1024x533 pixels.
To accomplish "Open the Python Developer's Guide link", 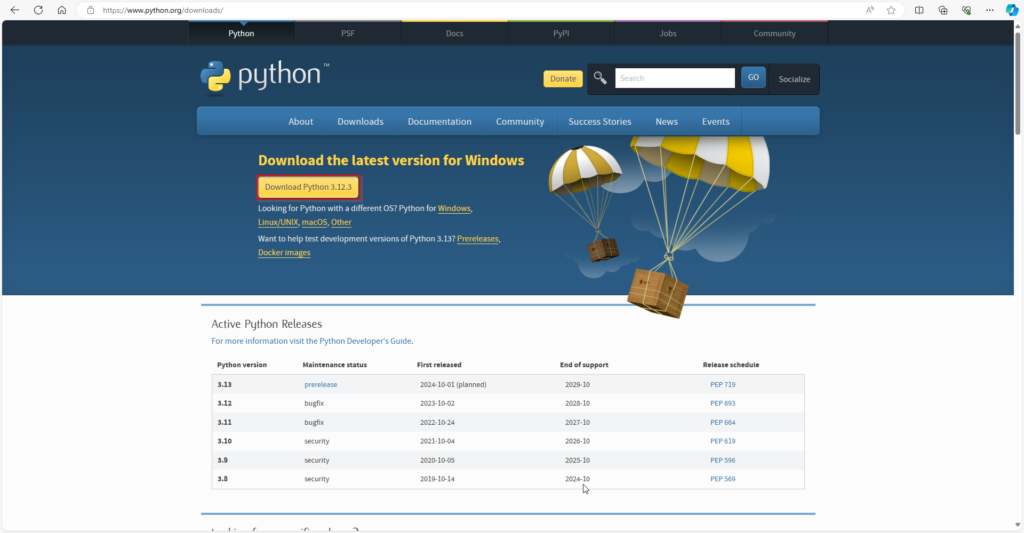I will point(312,341).
